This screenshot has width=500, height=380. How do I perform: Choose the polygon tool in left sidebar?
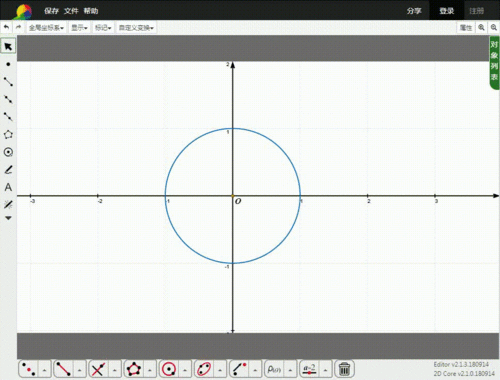pos(8,135)
